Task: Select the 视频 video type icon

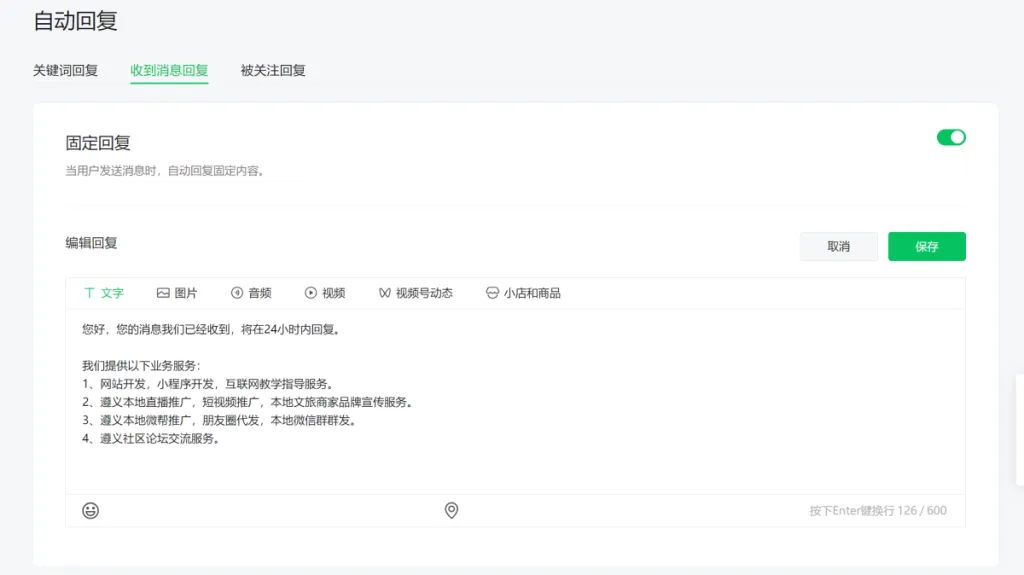Action: click(x=311, y=293)
